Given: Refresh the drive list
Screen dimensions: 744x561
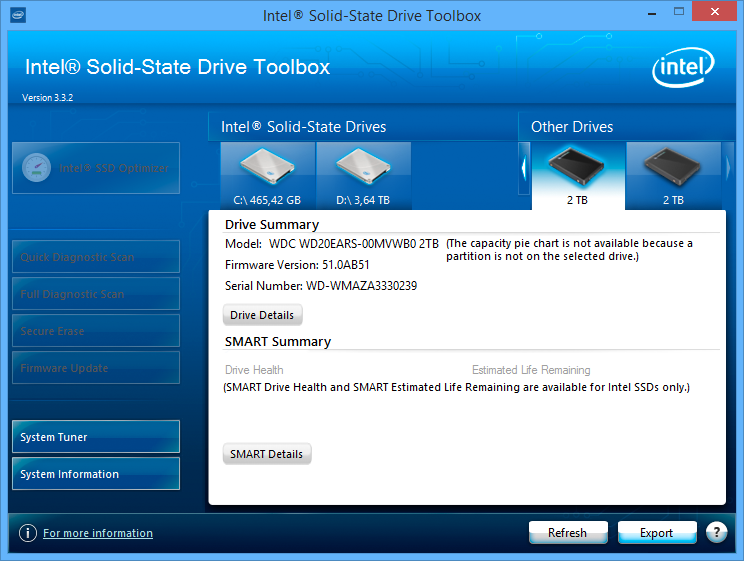Looking at the screenshot, I should click(568, 533).
